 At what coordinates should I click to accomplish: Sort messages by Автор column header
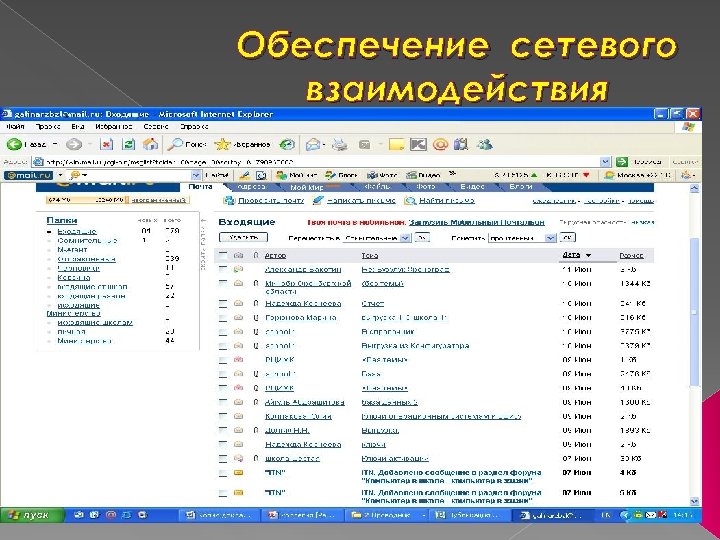275,255
